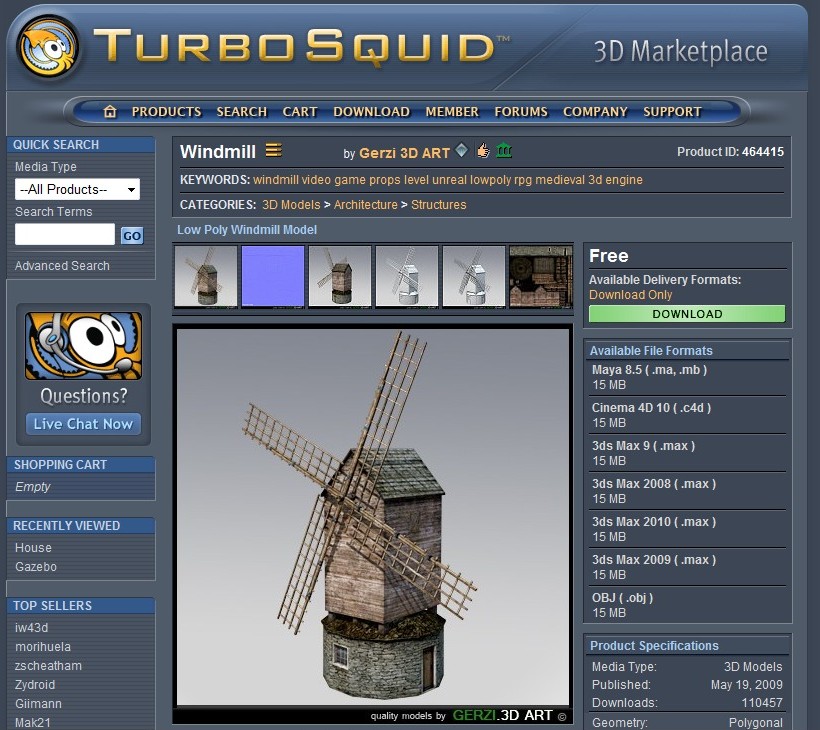Click the green DOWNLOAD button

(x=687, y=314)
